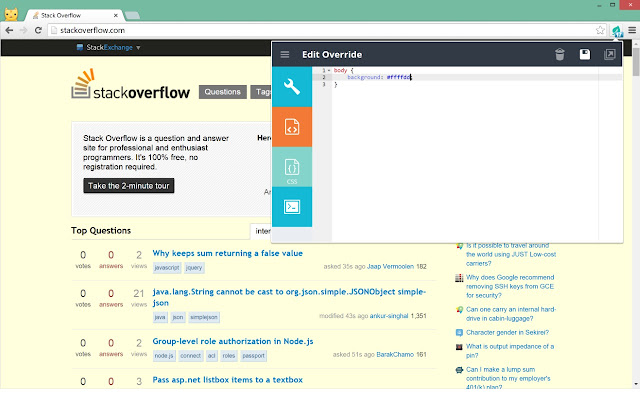Click the acl tag
This screenshot has width=640, height=400.
tap(211, 356)
